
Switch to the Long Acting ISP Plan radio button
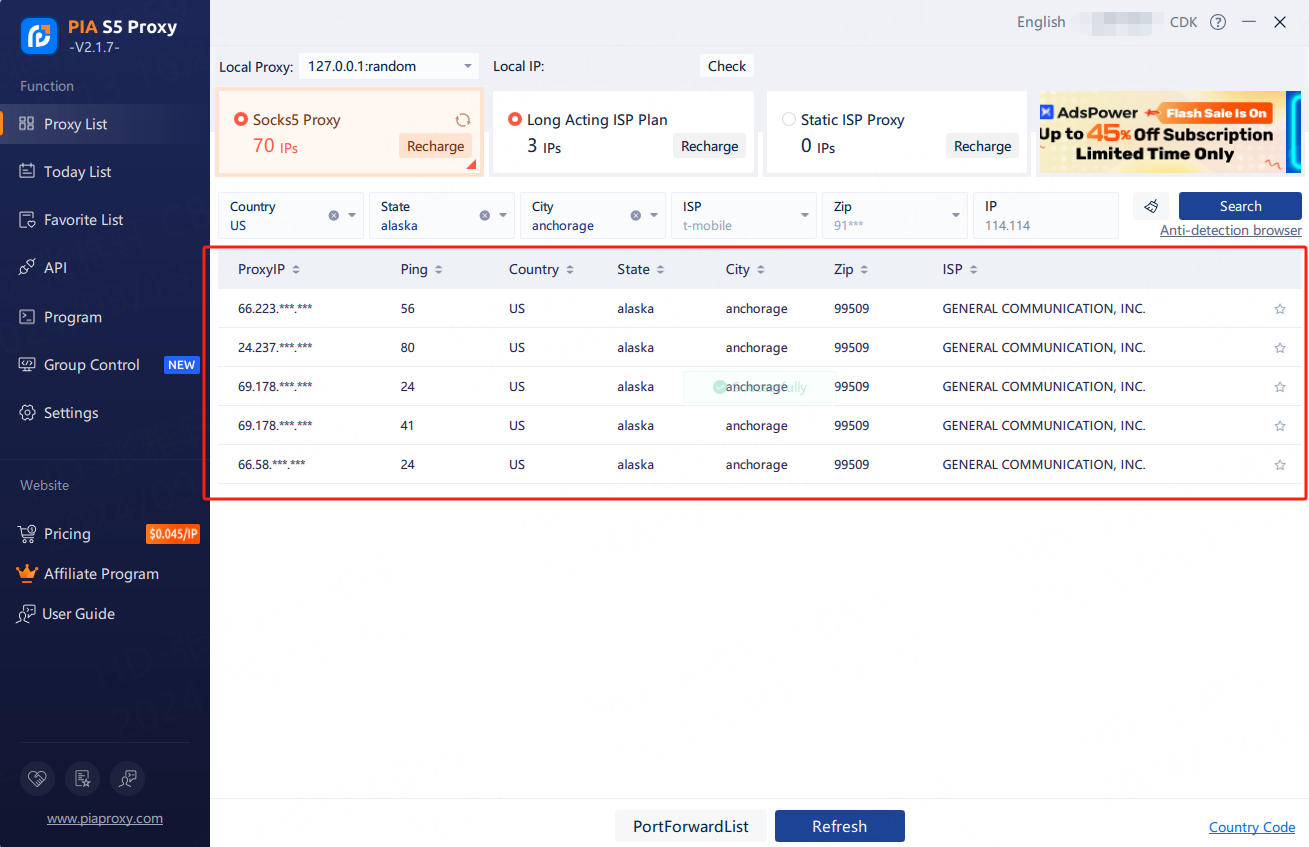pyautogui.click(x=514, y=119)
